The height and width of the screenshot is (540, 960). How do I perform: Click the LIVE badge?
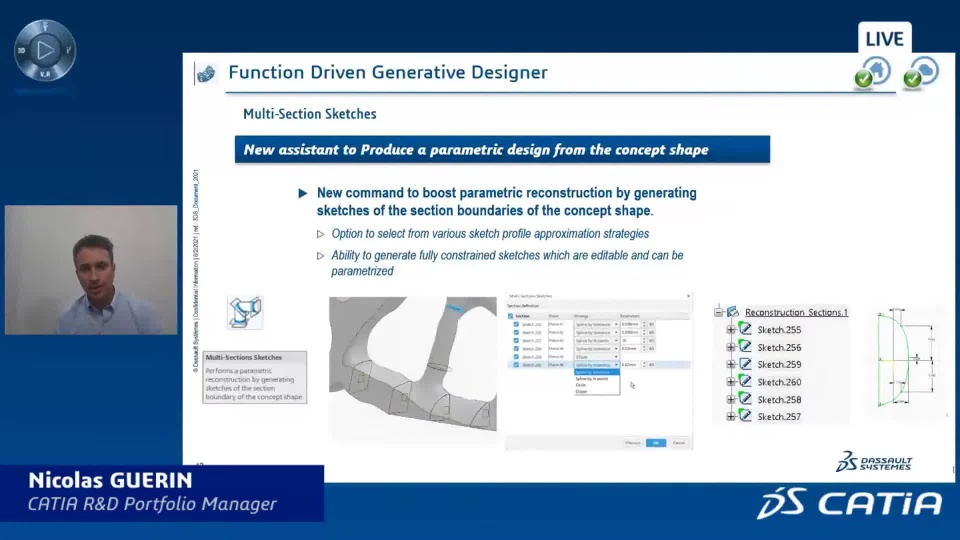pos(885,39)
